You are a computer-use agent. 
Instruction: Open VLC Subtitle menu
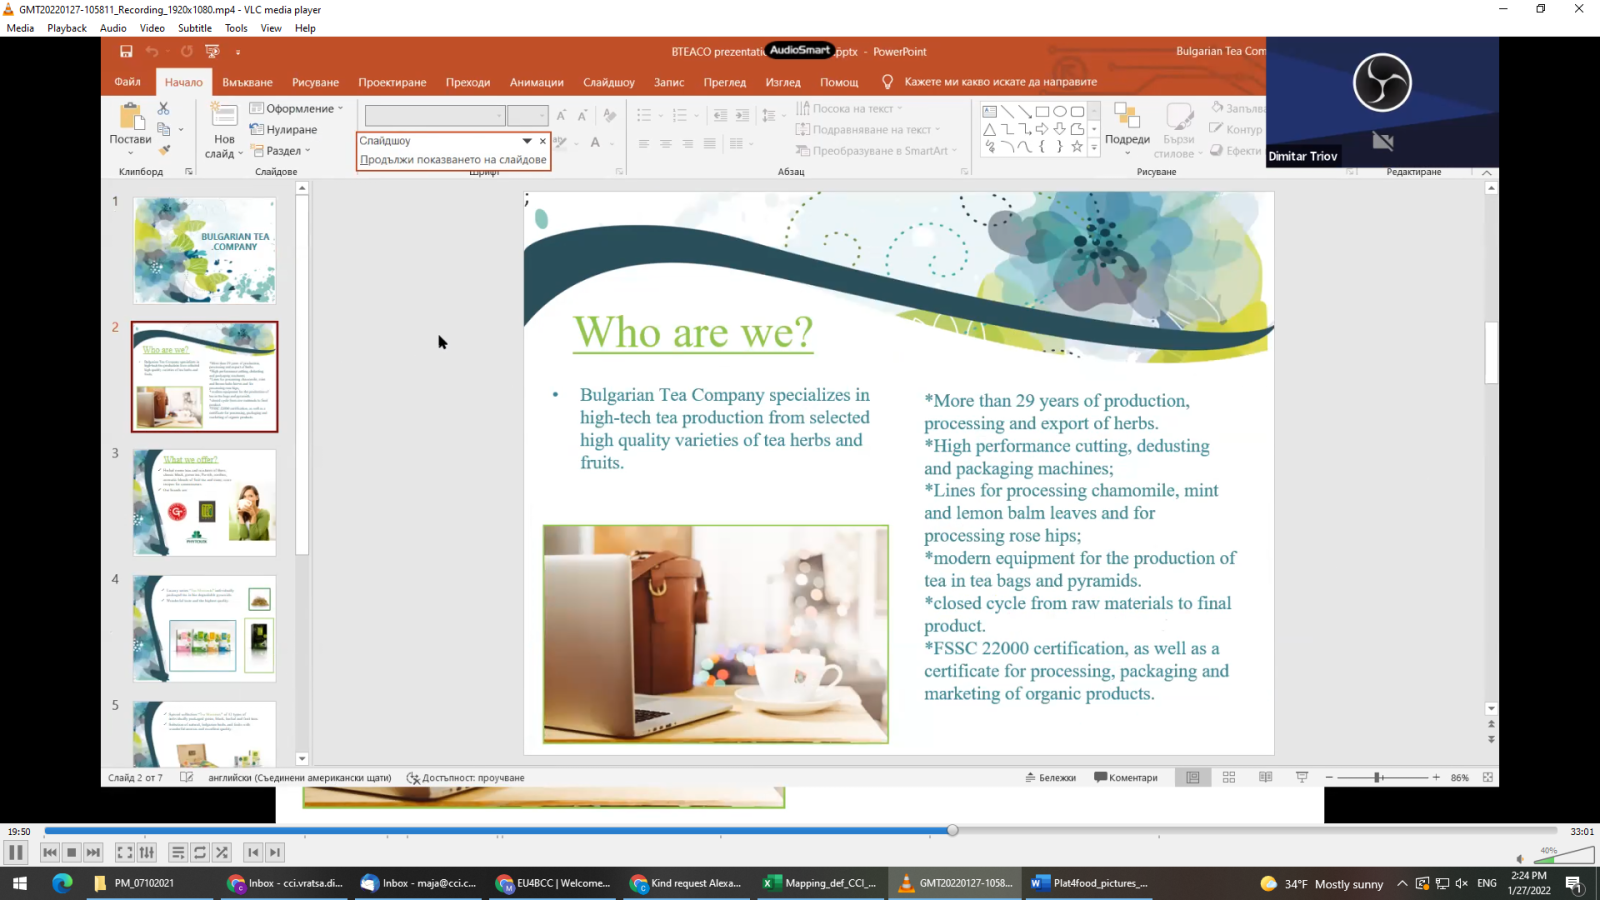(195, 28)
